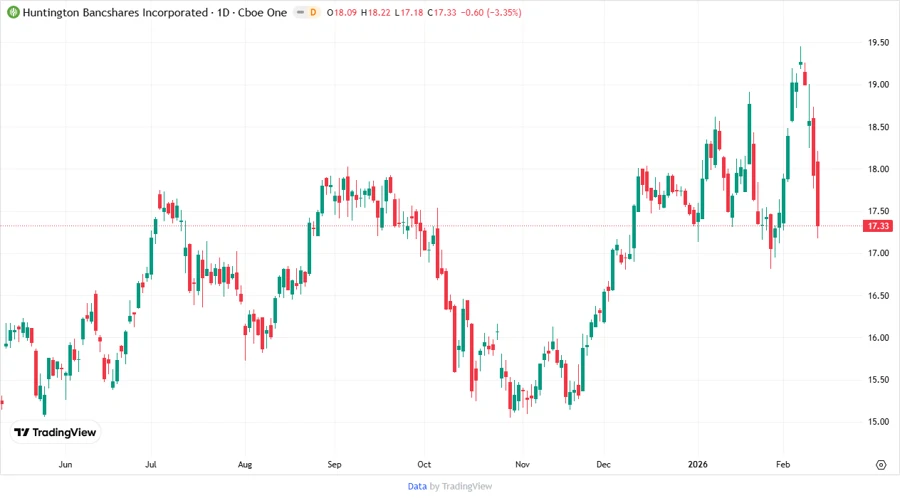
Task: Click the Jul label on time axis
Action: tap(151, 464)
